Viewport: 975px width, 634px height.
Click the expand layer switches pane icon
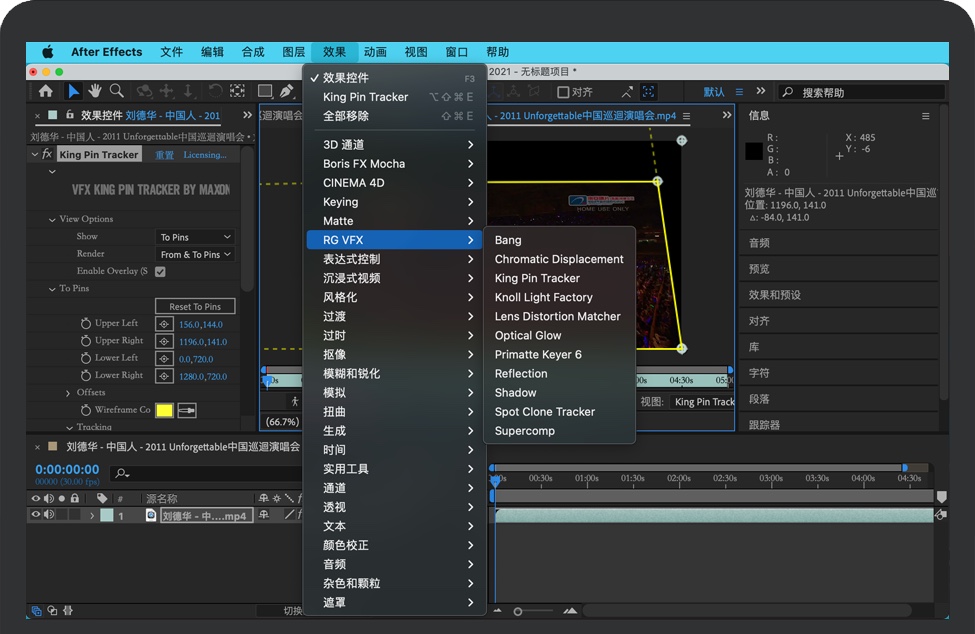(37, 610)
